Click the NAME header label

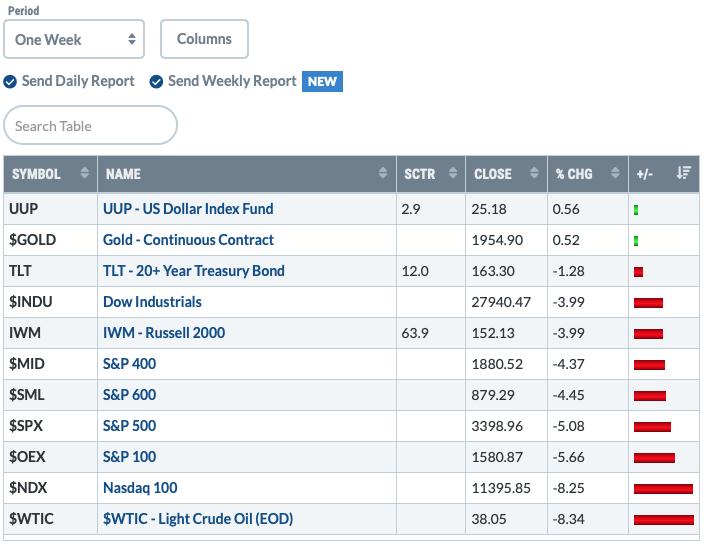coord(123,174)
